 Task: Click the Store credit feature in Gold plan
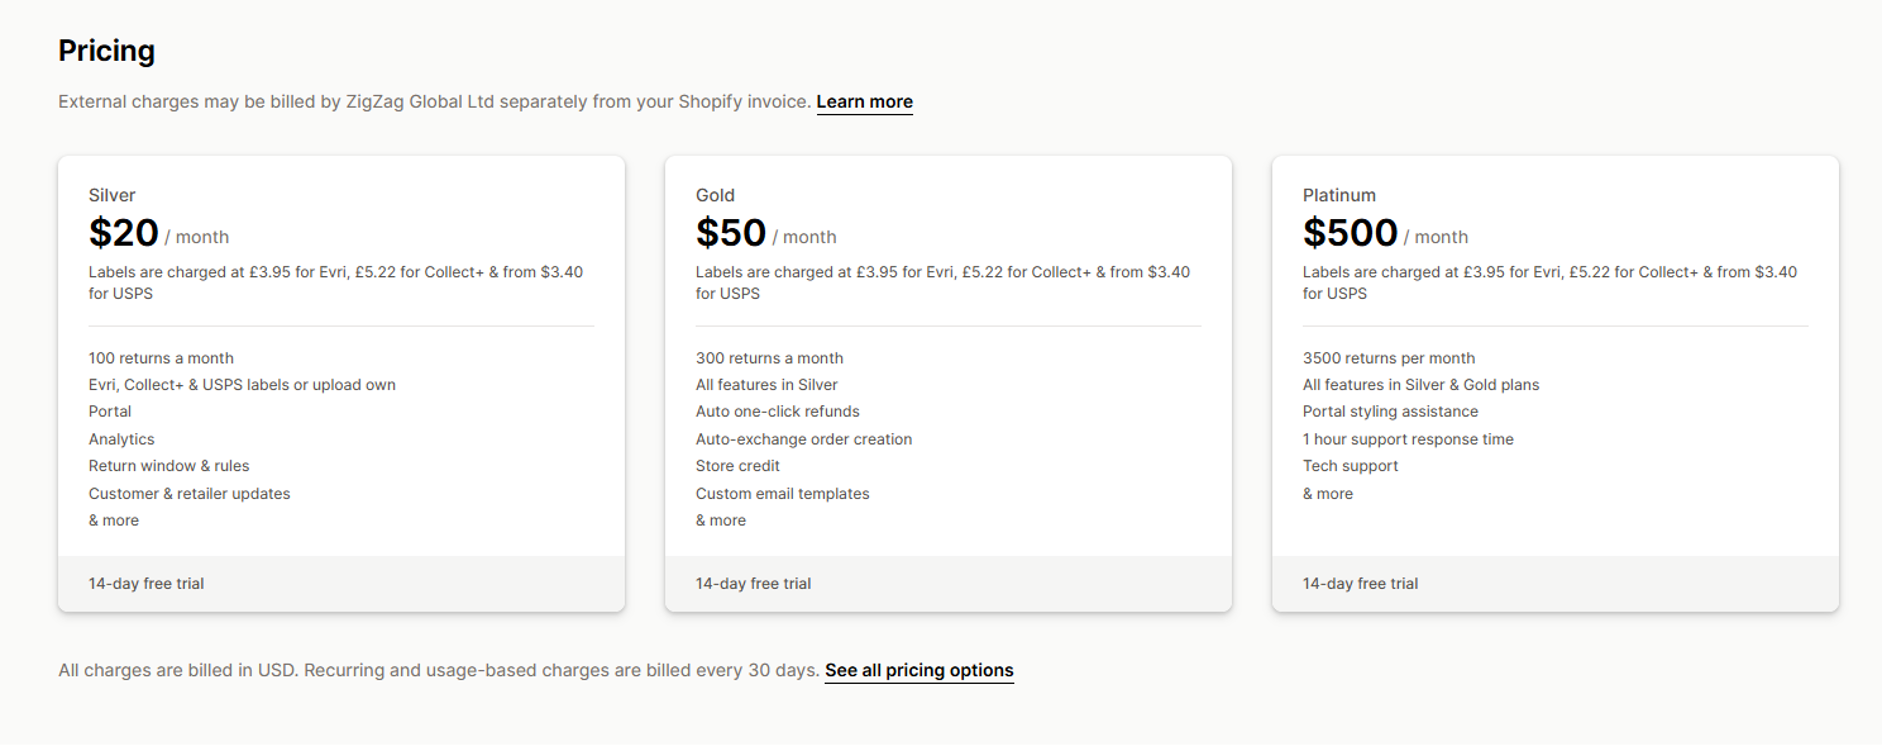(x=737, y=465)
